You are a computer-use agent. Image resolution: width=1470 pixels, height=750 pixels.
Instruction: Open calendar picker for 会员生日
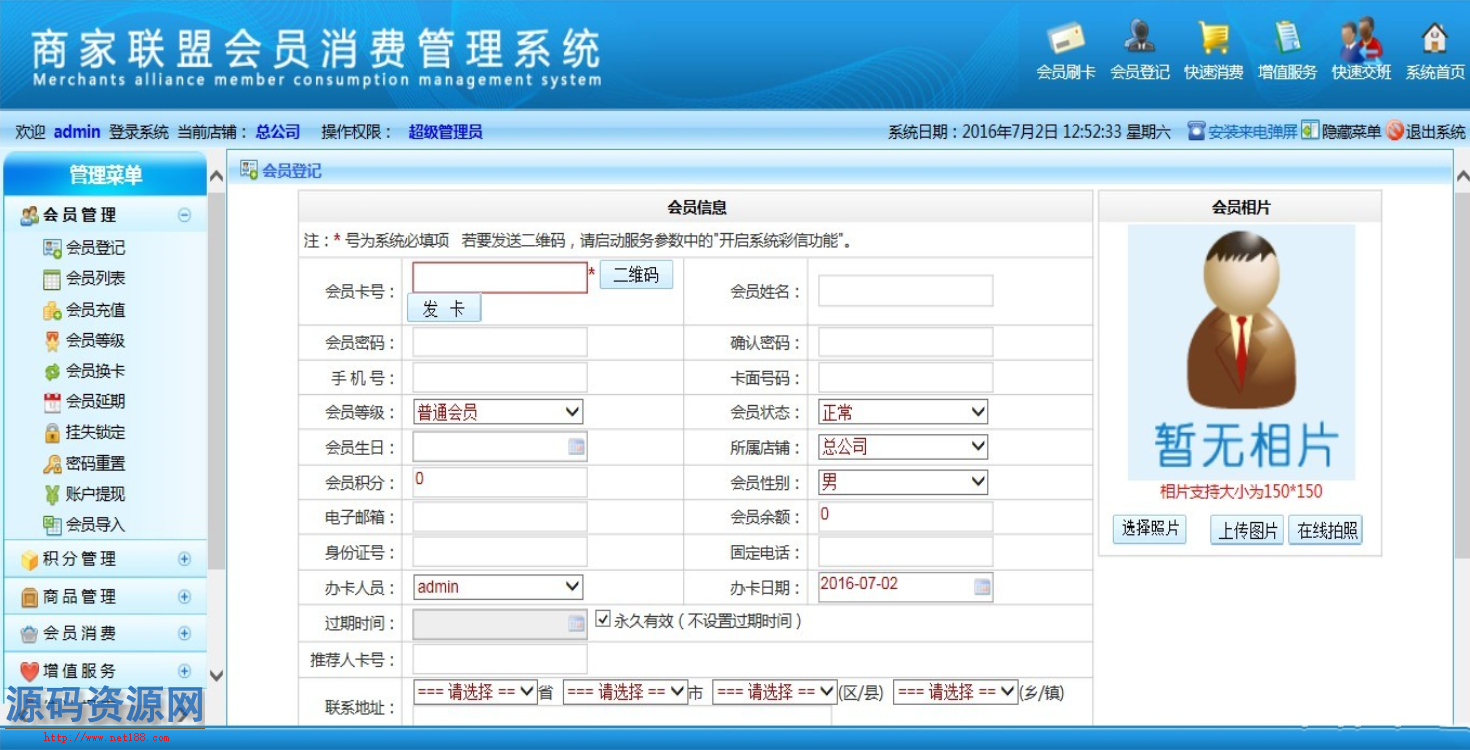[x=576, y=447]
